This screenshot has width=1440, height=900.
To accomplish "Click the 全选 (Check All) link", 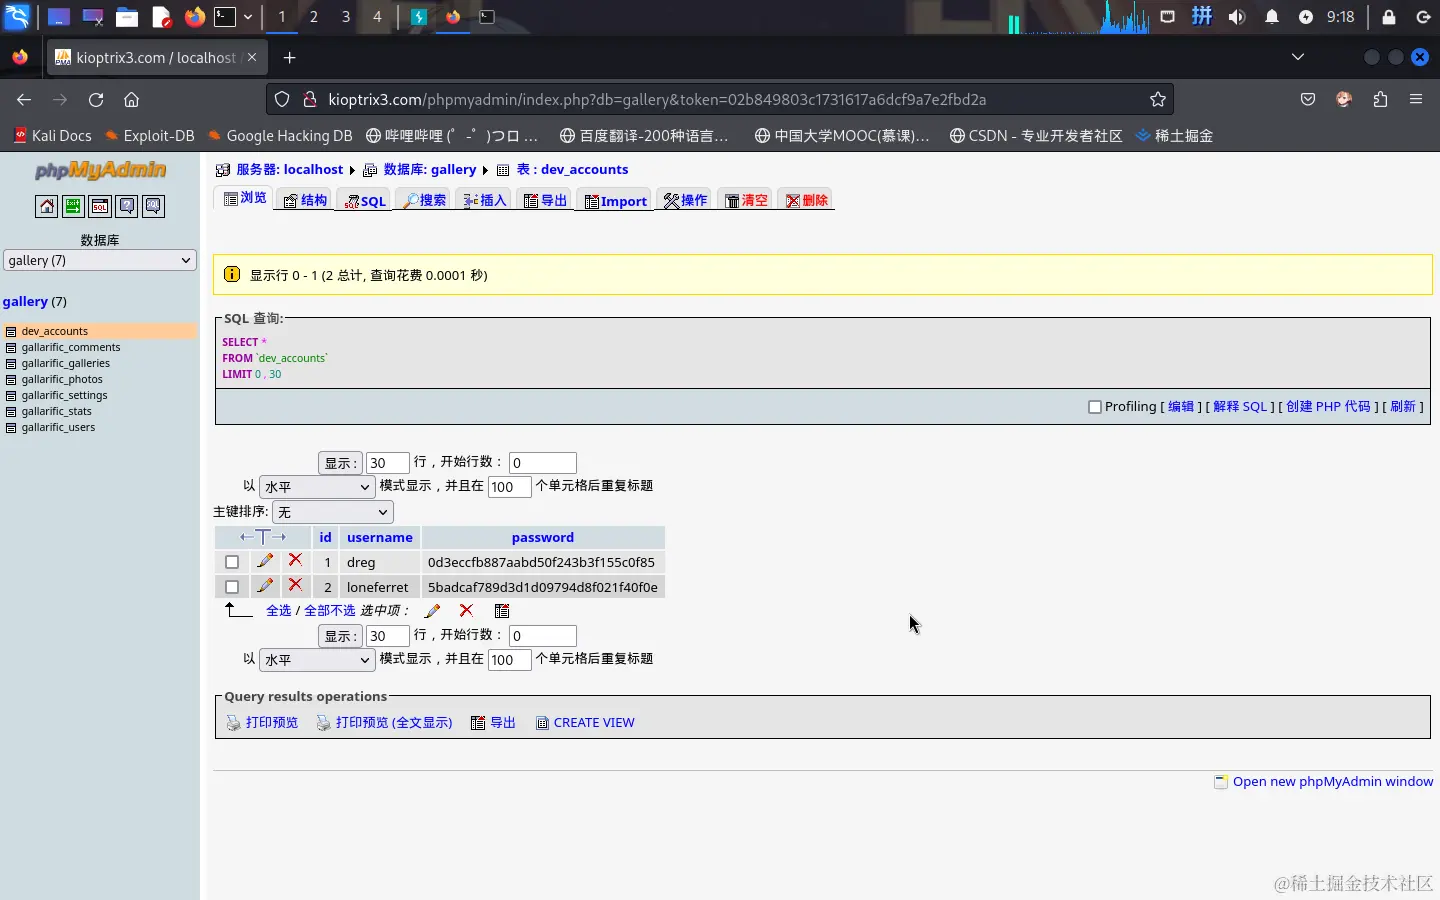I will (x=279, y=610).
